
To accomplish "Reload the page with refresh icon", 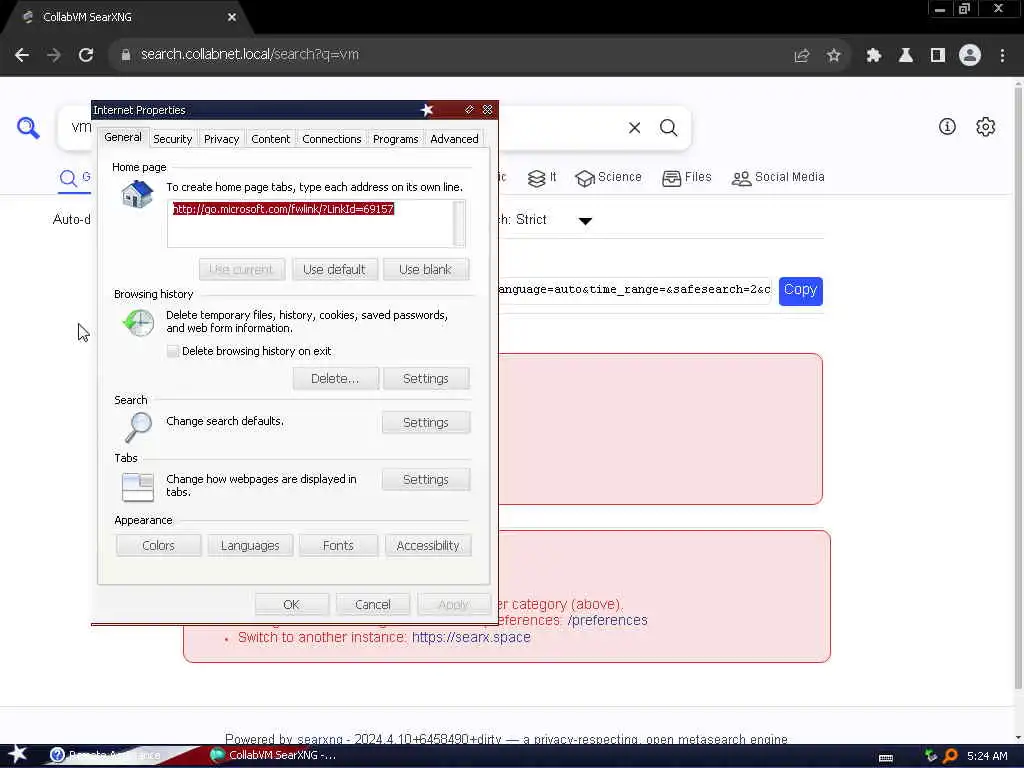I will [86, 55].
